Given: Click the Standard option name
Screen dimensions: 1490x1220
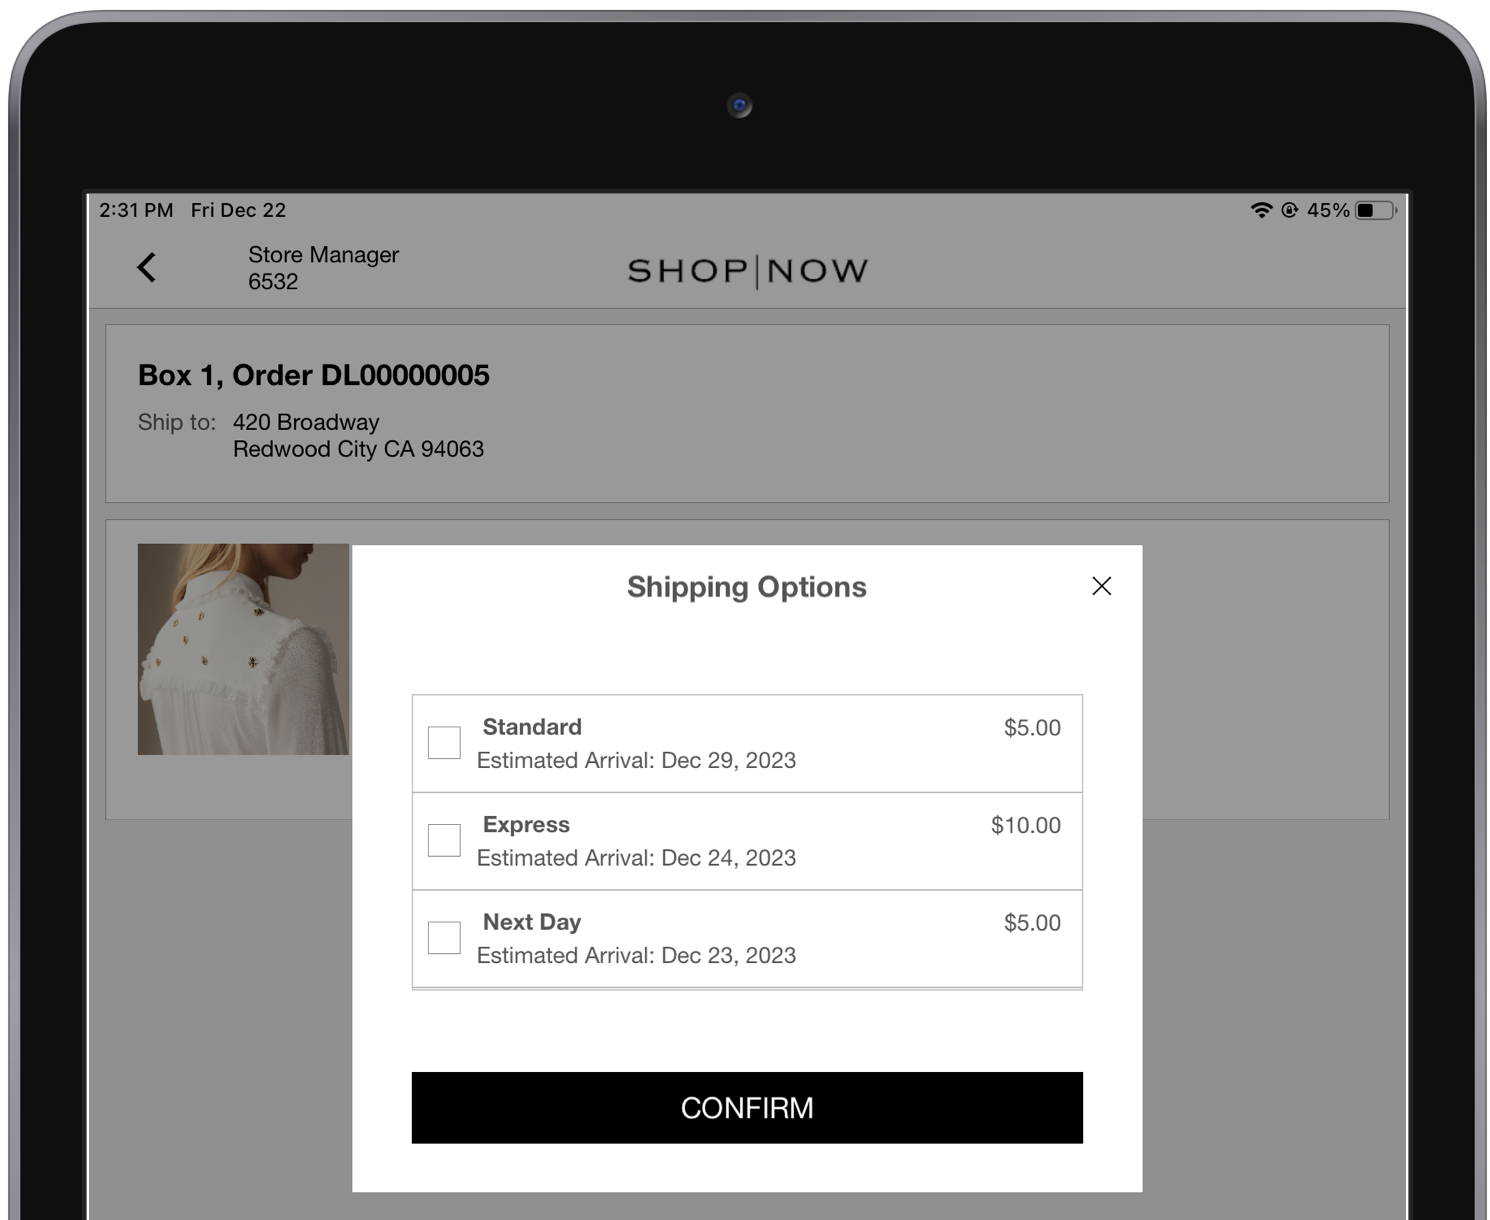Looking at the screenshot, I should click(532, 727).
